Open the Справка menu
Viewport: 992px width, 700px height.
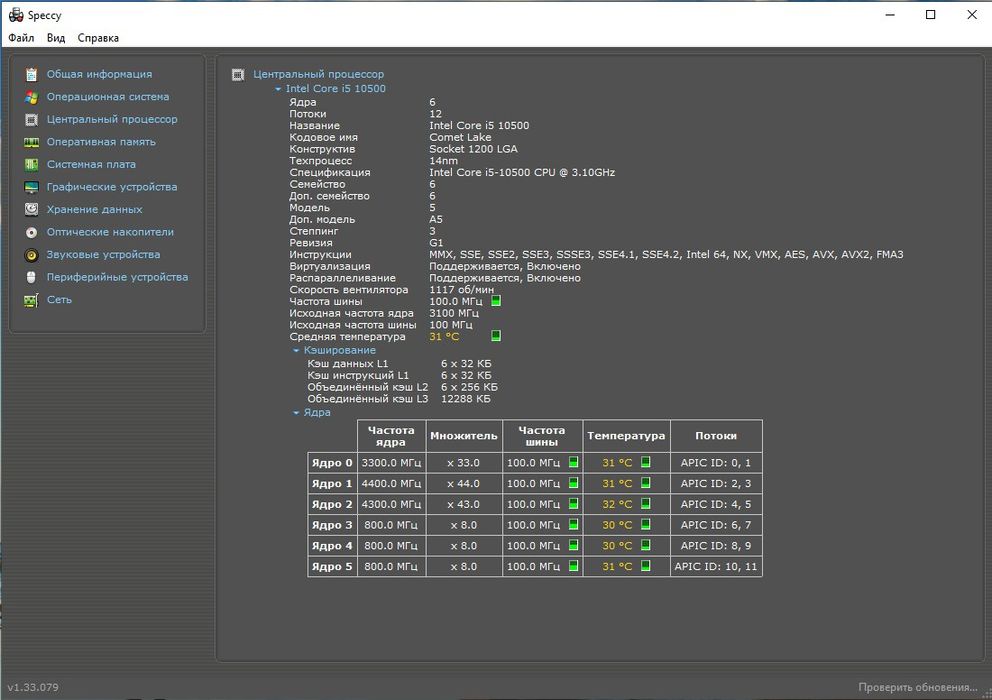pyautogui.click(x=98, y=38)
